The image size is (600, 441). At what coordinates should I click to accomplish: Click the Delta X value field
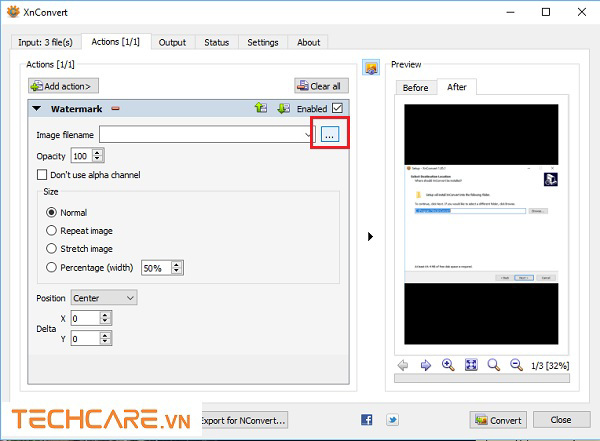(85, 318)
